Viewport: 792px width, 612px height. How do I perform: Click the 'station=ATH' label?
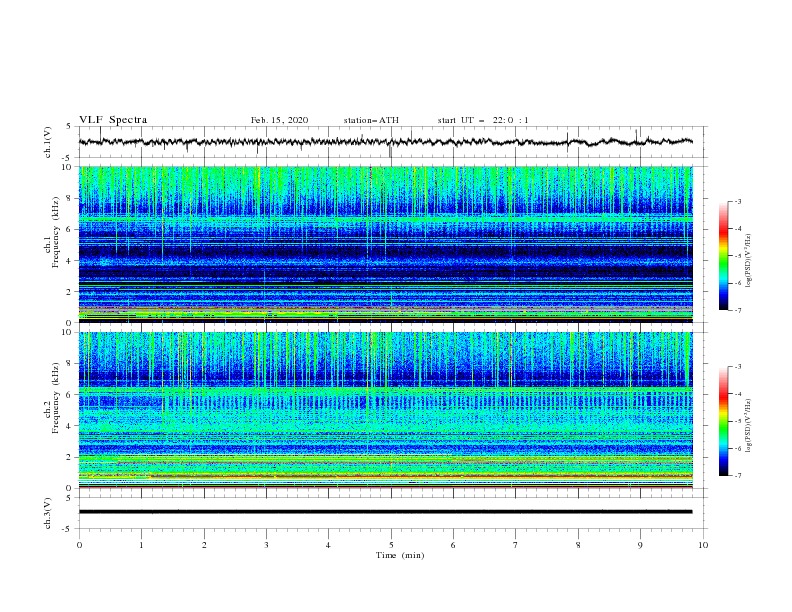tap(371, 120)
